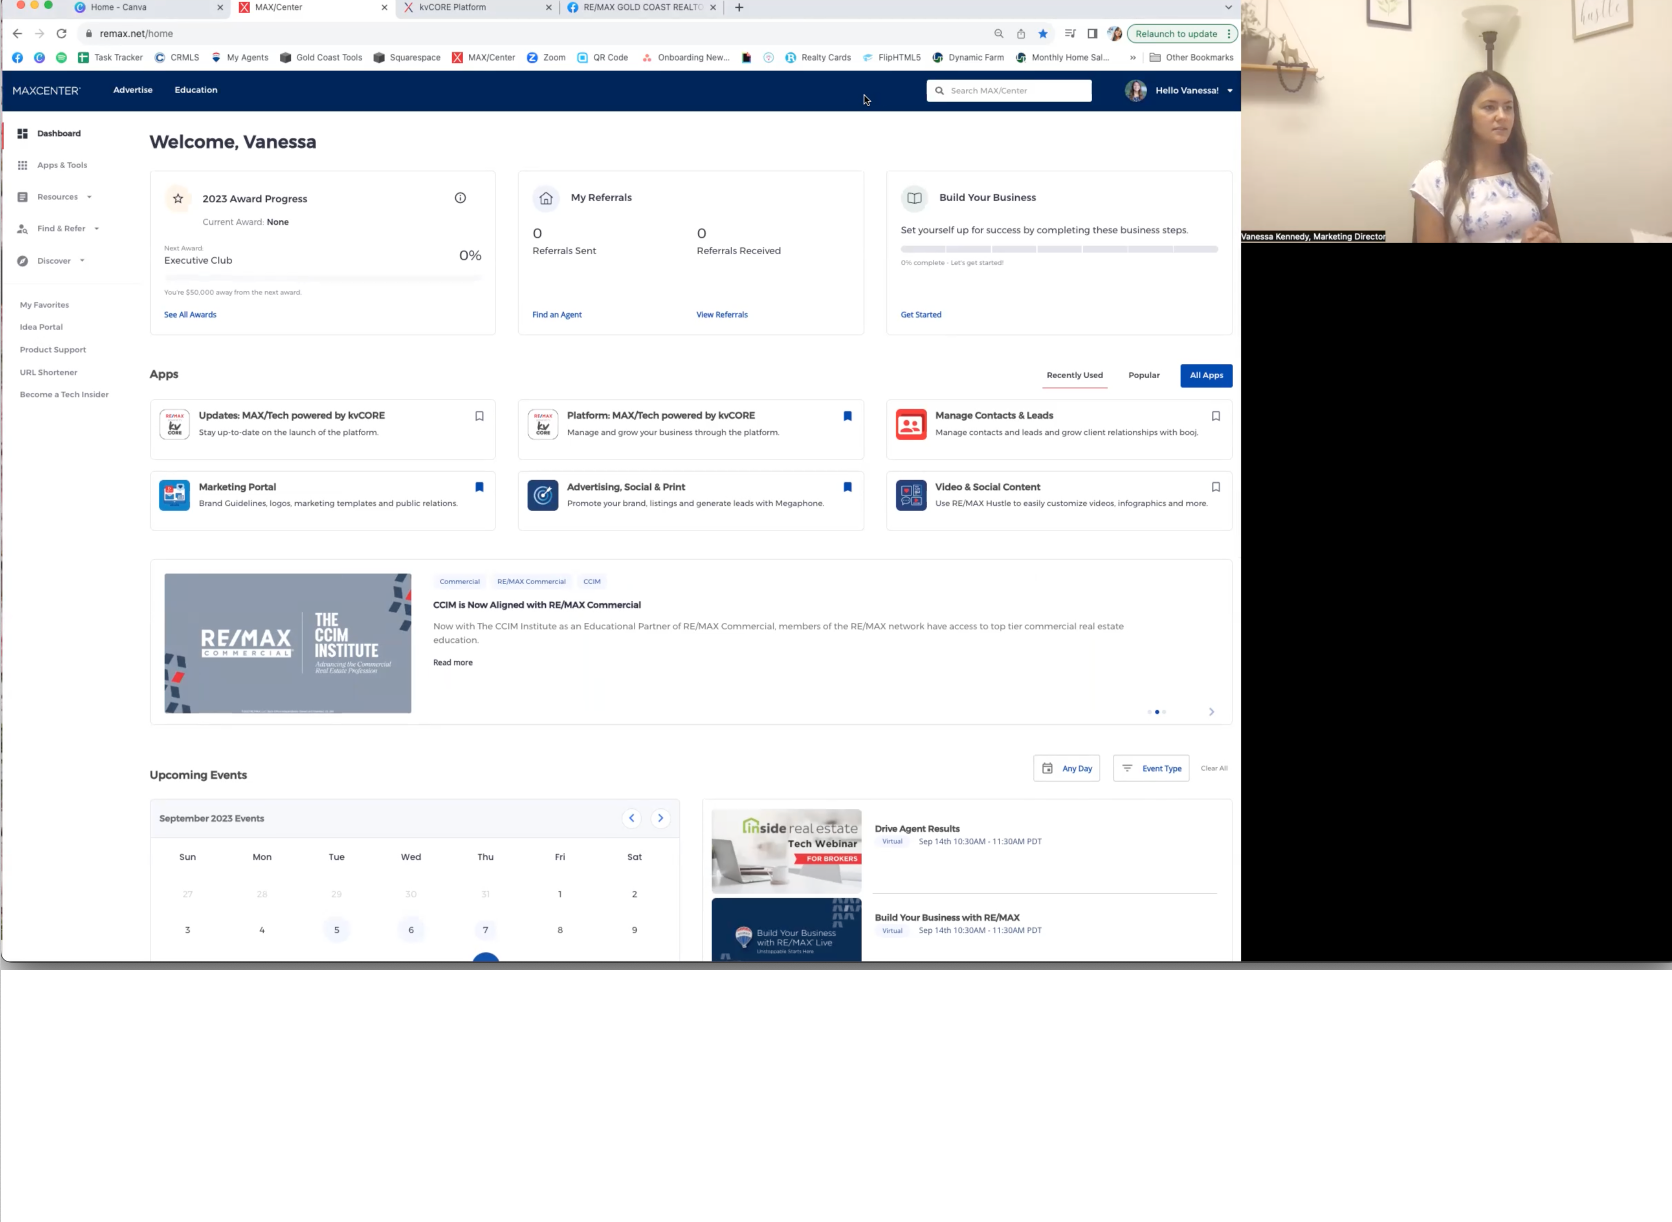Open the Dashboard sidebar icon
This screenshot has width=1672, height=1222.
22,133
